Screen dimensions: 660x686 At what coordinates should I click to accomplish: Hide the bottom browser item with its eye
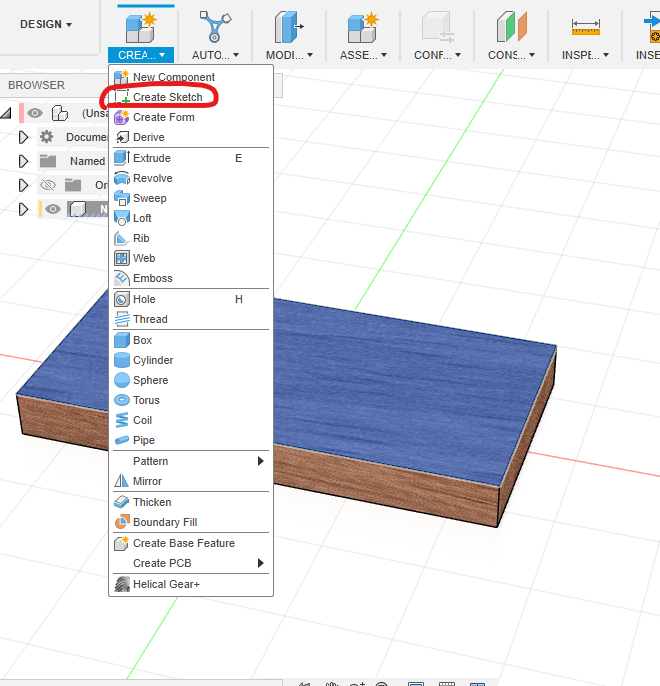click(53, 209)
